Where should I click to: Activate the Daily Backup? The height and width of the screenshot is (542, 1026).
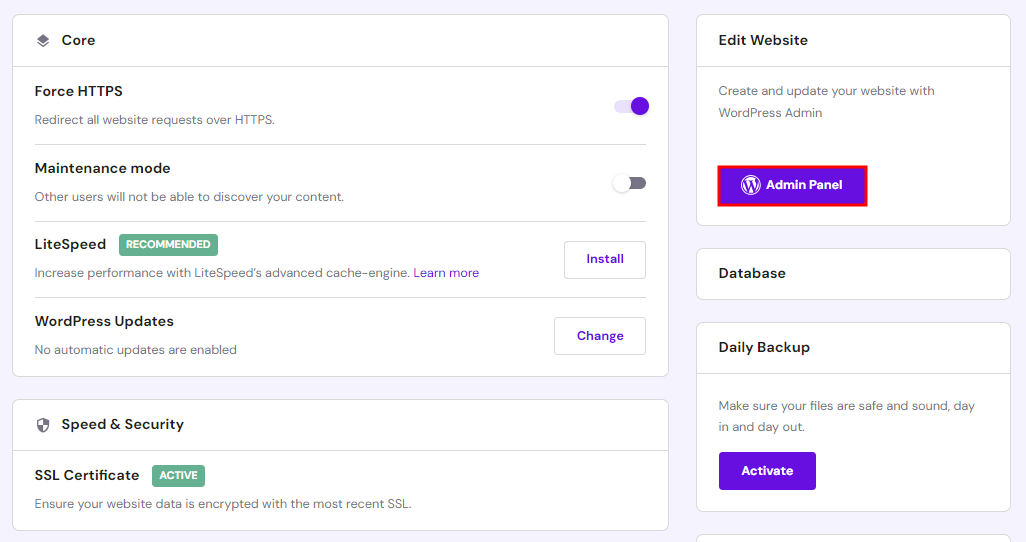click(767, 471)
